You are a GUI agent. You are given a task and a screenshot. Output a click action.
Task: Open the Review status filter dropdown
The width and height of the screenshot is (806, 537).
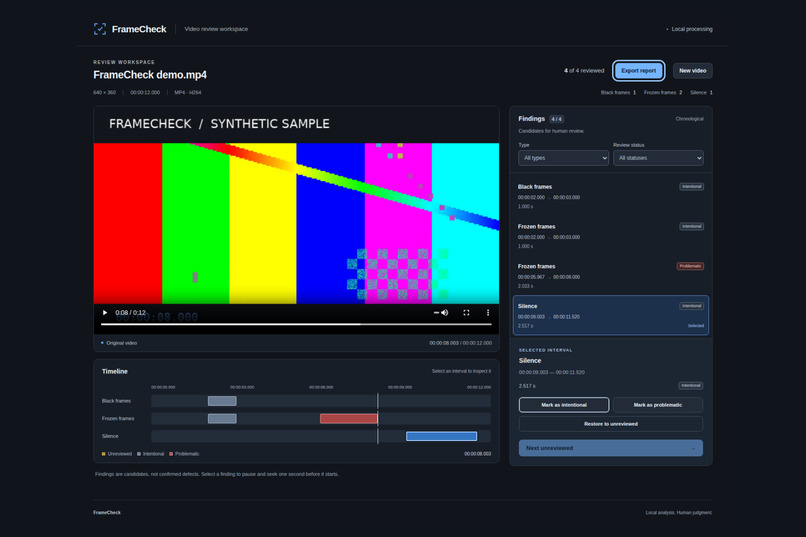click(x=658, y=158)
